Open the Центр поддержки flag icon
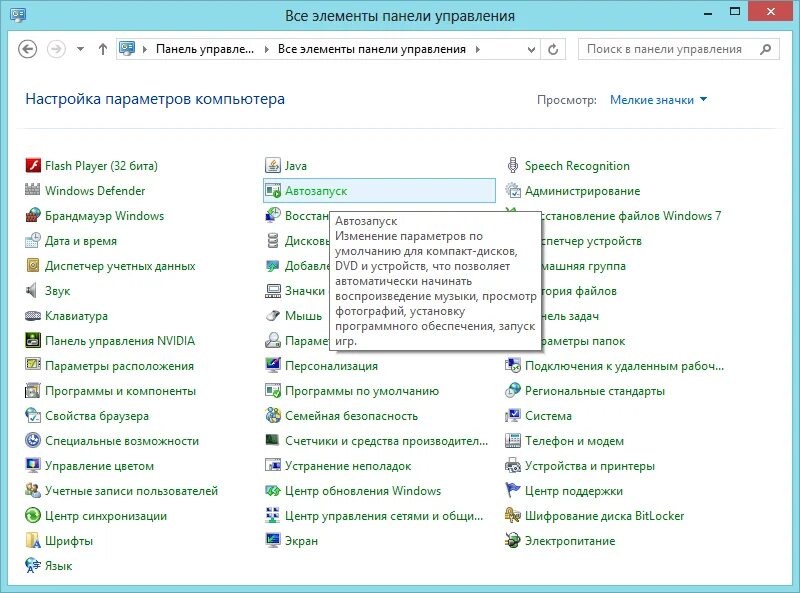 513,490
